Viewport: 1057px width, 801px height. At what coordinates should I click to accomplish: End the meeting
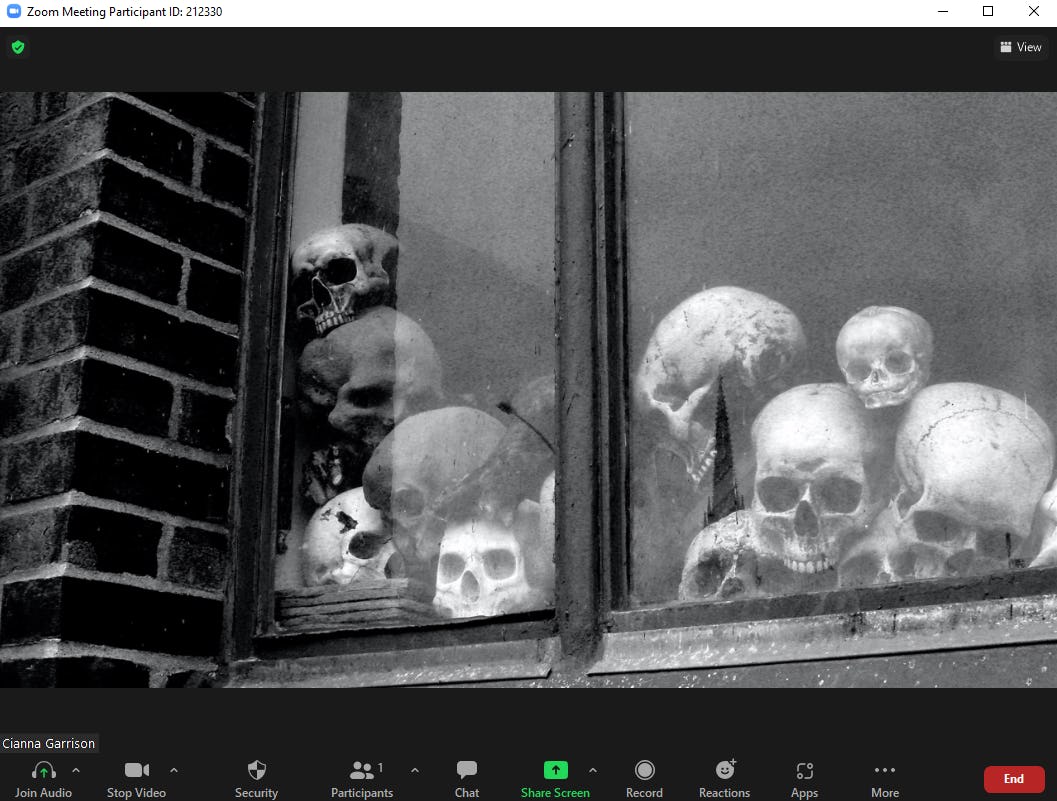(x=1013, y=778)
